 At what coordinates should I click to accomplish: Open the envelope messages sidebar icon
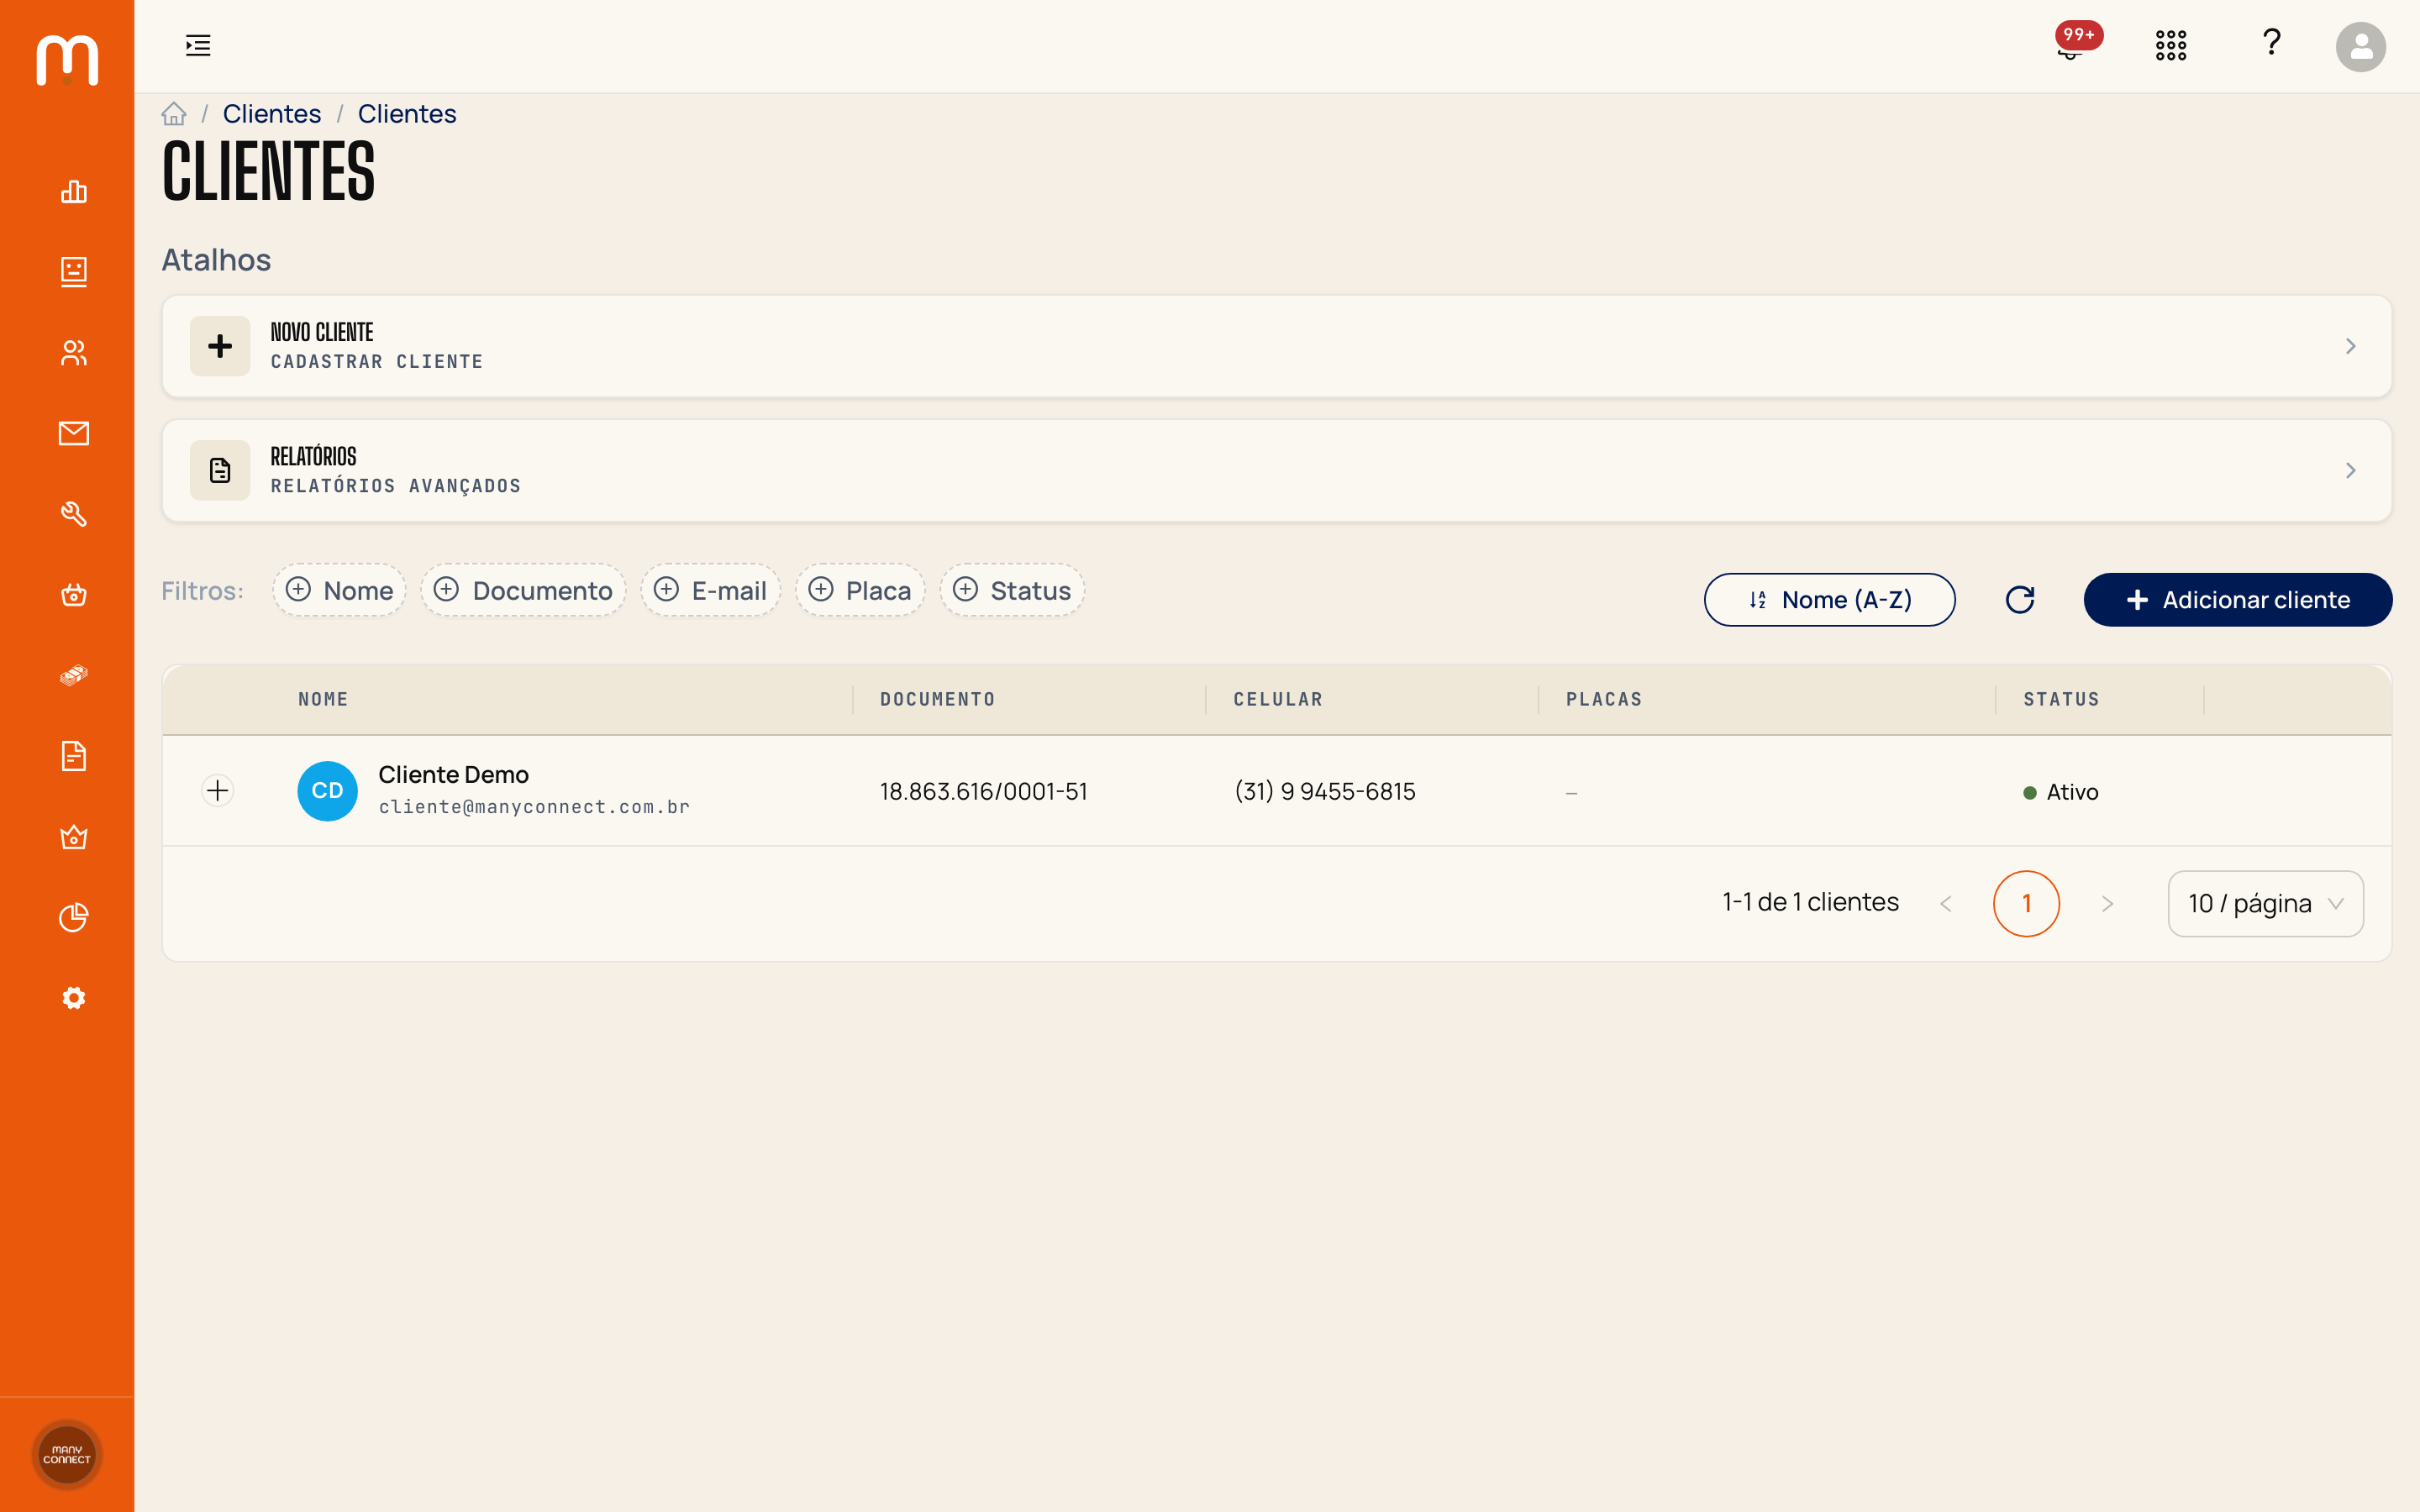point(74,433)
